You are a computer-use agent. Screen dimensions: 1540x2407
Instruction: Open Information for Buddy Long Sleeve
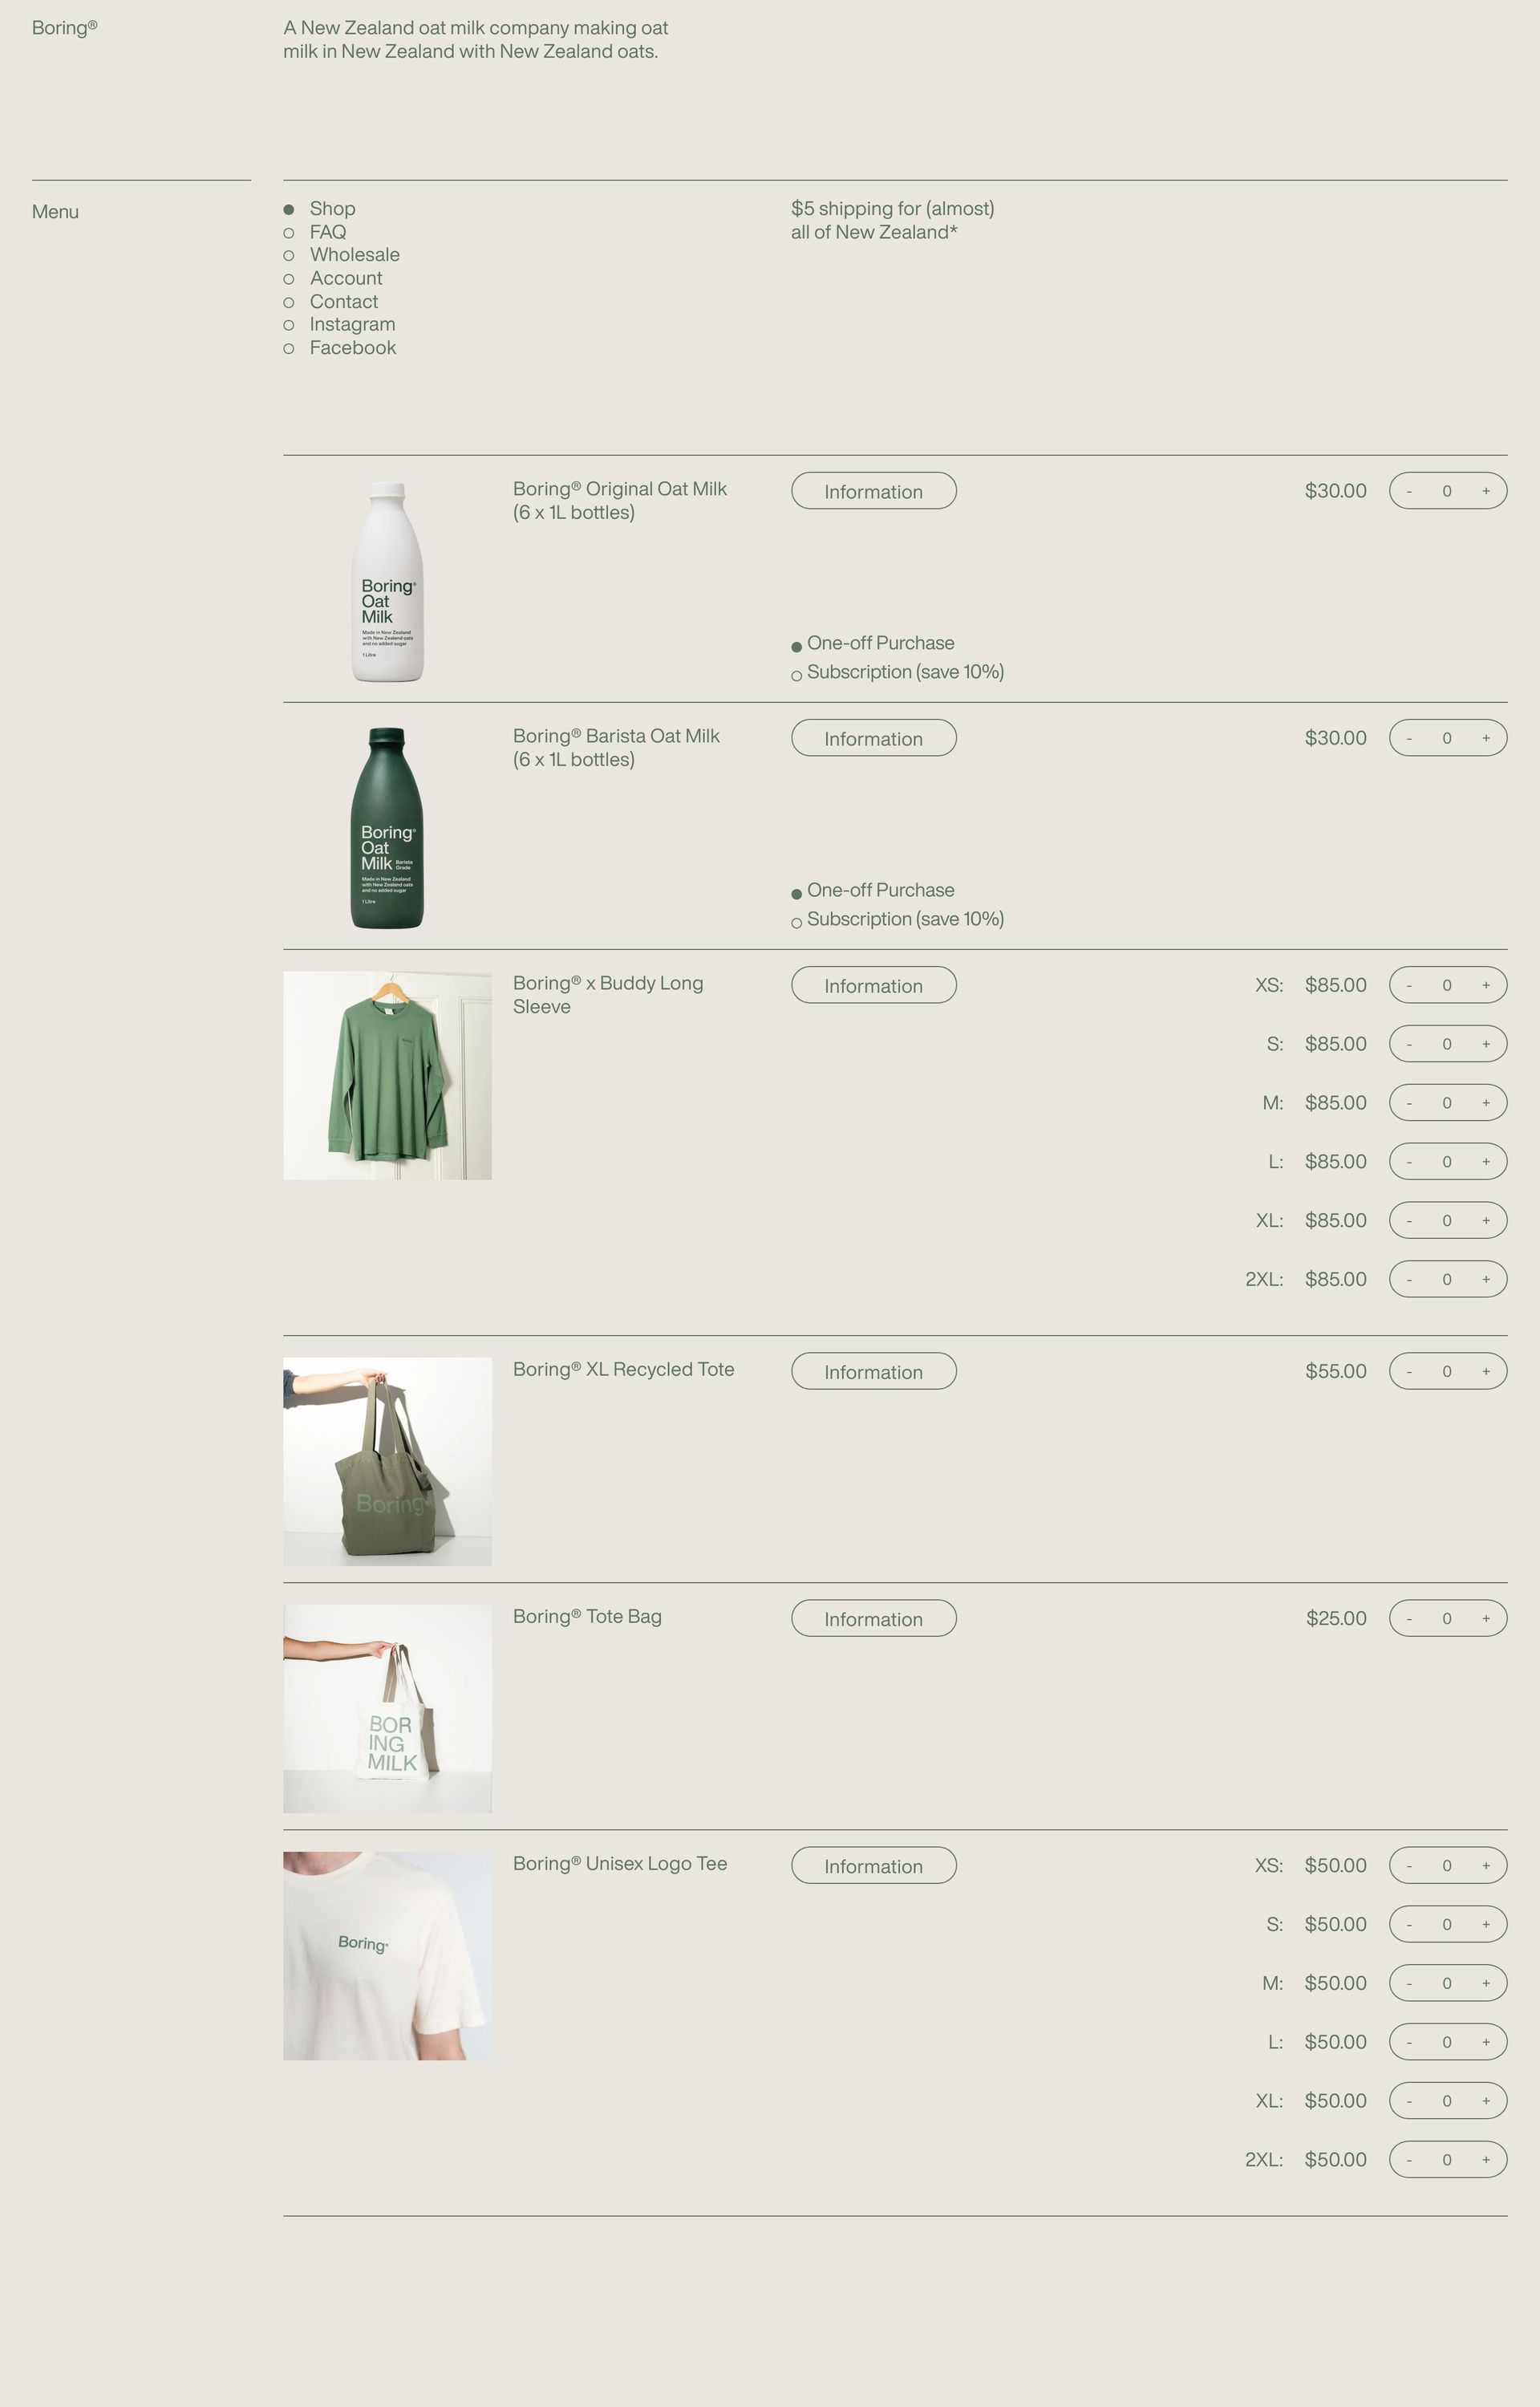click(x=874, y=985)
